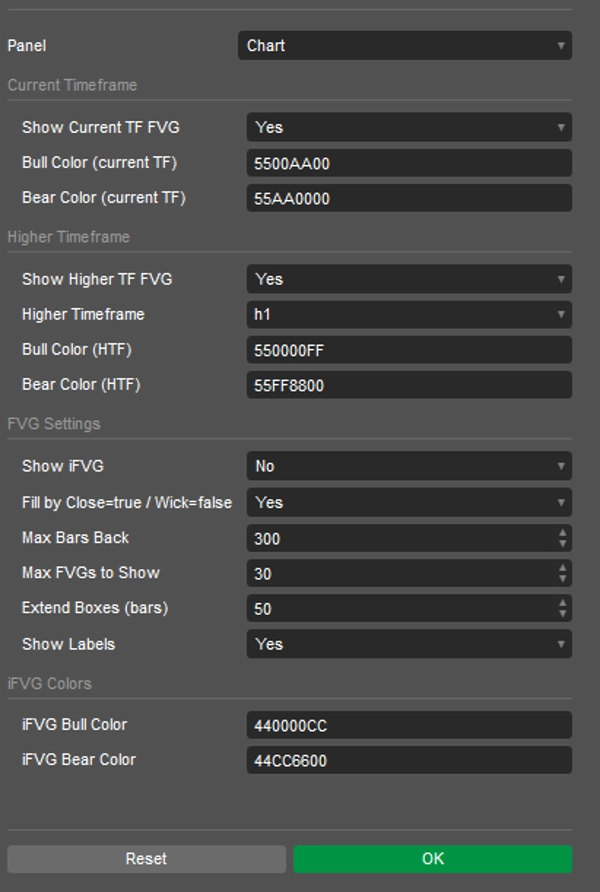This screenshot has height=892, width=600.
Task: Open the Show Higher TF FVG dropdown
Action: [409, 279]
